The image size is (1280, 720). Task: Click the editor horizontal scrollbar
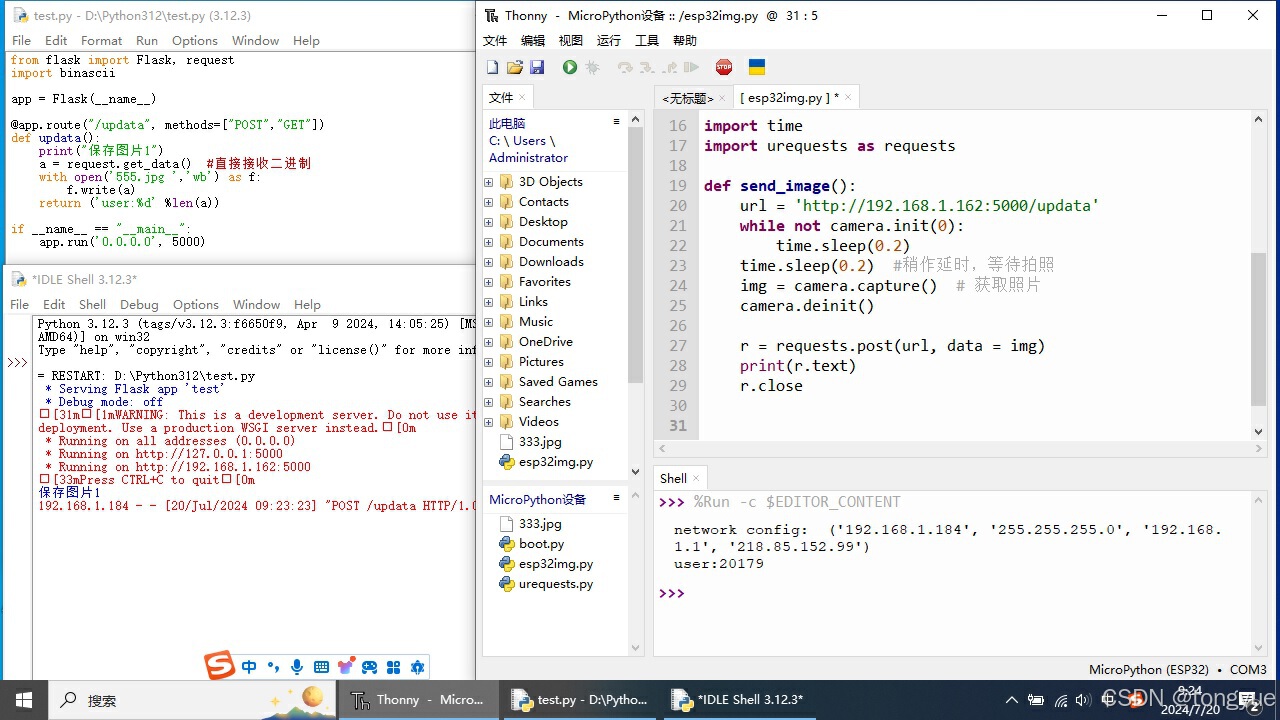click(960, 450)
